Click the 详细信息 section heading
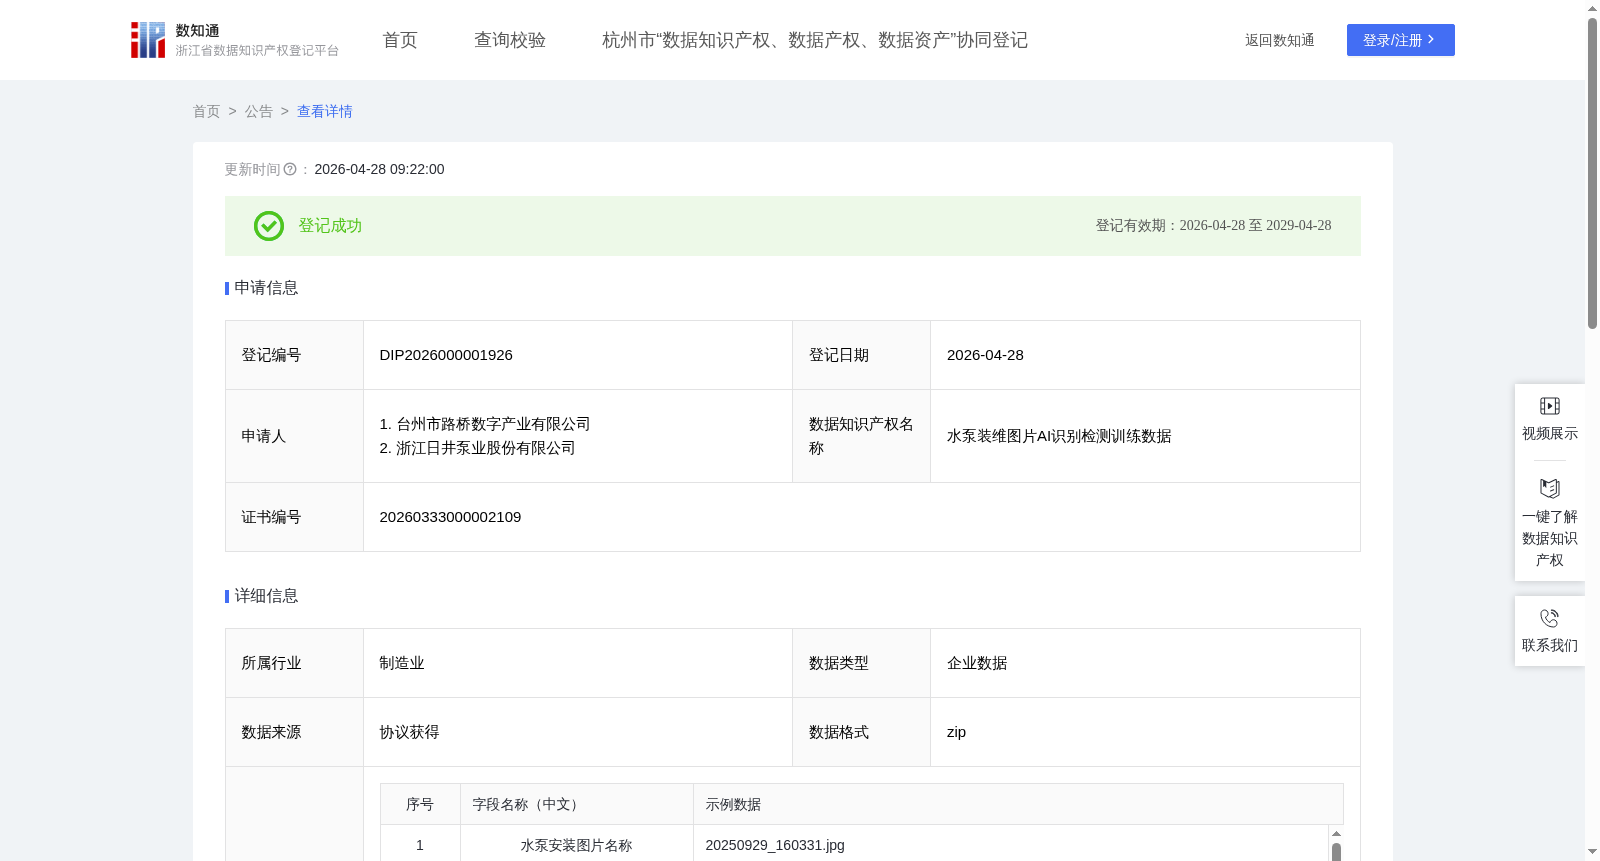Image resolution: width=1600 pixels, height=861 pixels. pyautogui.click(x=266, y=596)
